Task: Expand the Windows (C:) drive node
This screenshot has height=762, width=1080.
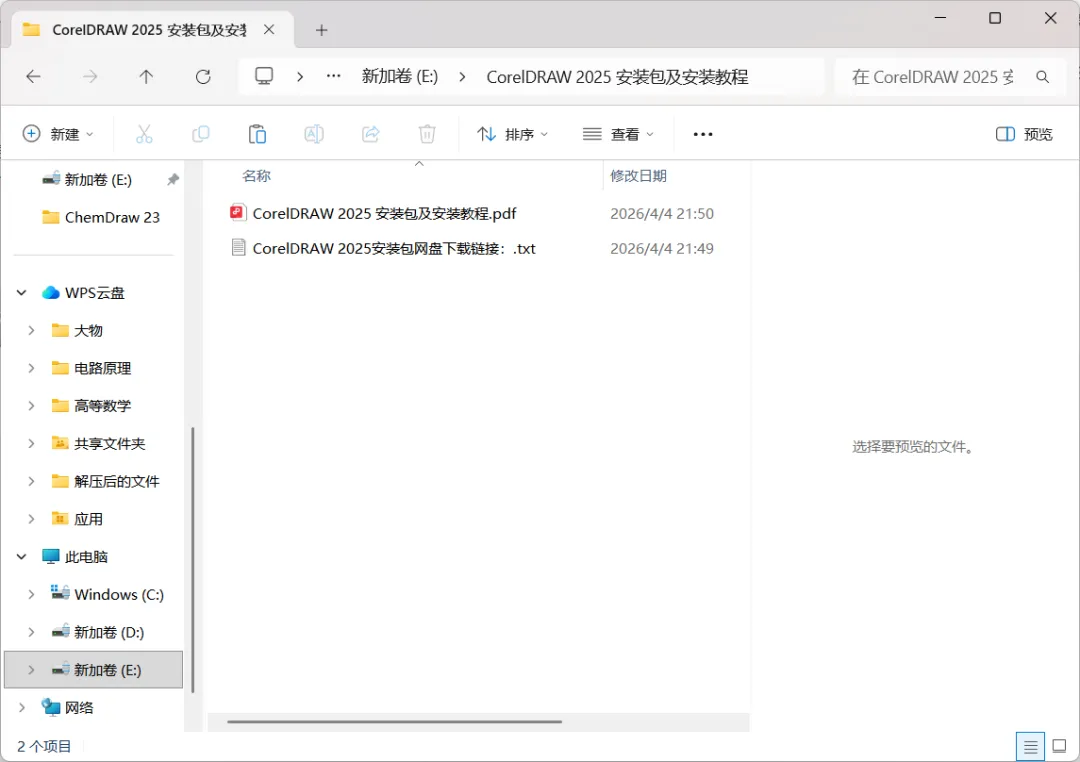Action: point(31,594)
